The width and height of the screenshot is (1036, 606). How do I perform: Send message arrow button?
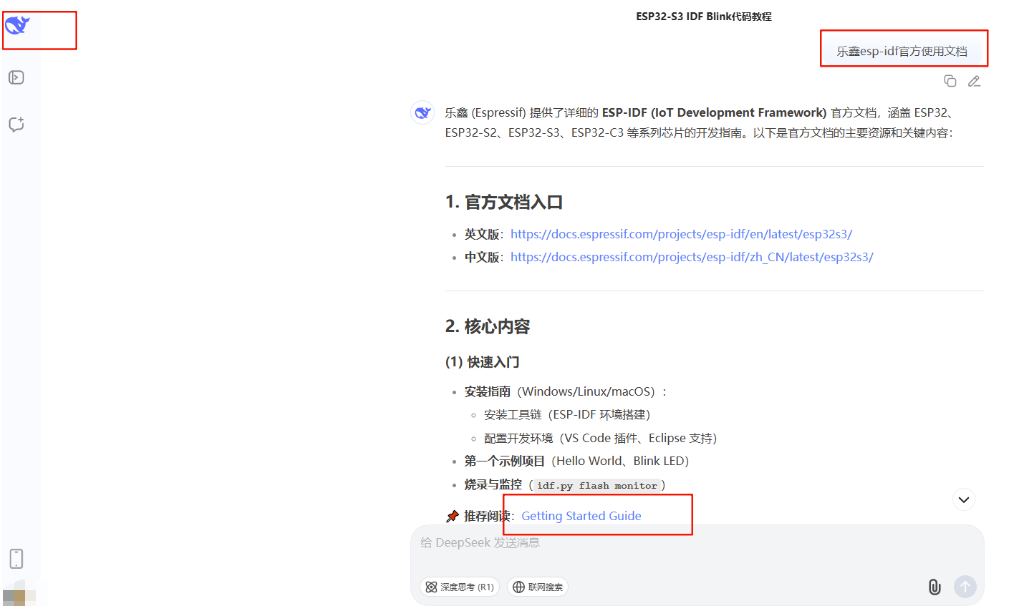[965, 586]
